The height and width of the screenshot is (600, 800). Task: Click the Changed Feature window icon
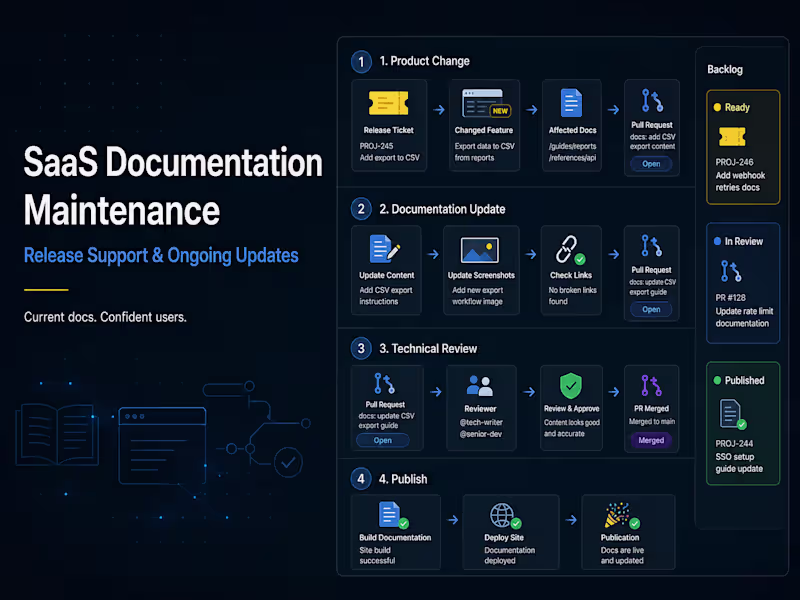pos(486,104)
